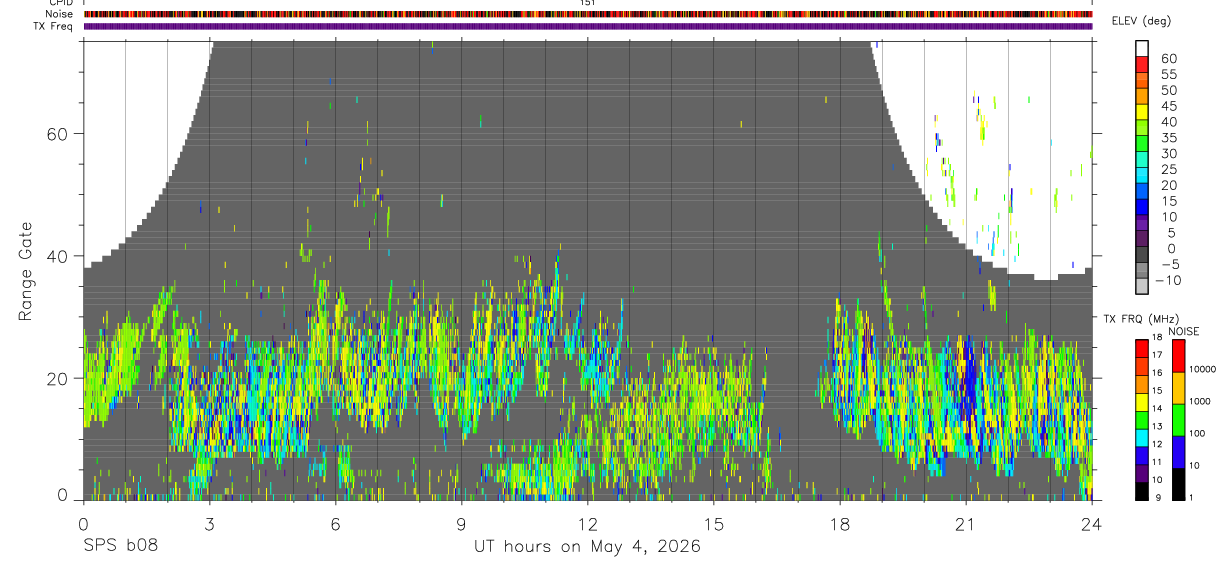Image resolution: width=1228 pixels, height=567 pixels.
Task: Select the green 100 noise level swatch
Action: coord(1177,420)
